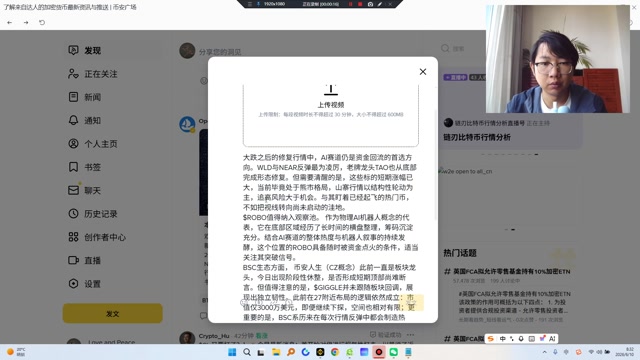Click the browser back arrow
Screen dimensions: 640x360
pyautogui.click(x=9, y=22)
